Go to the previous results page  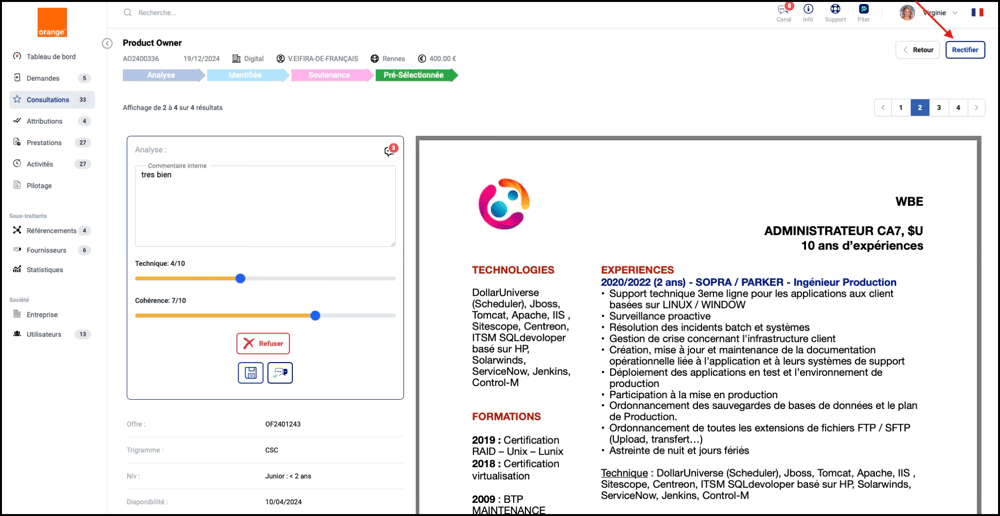(x=883, y=108)
